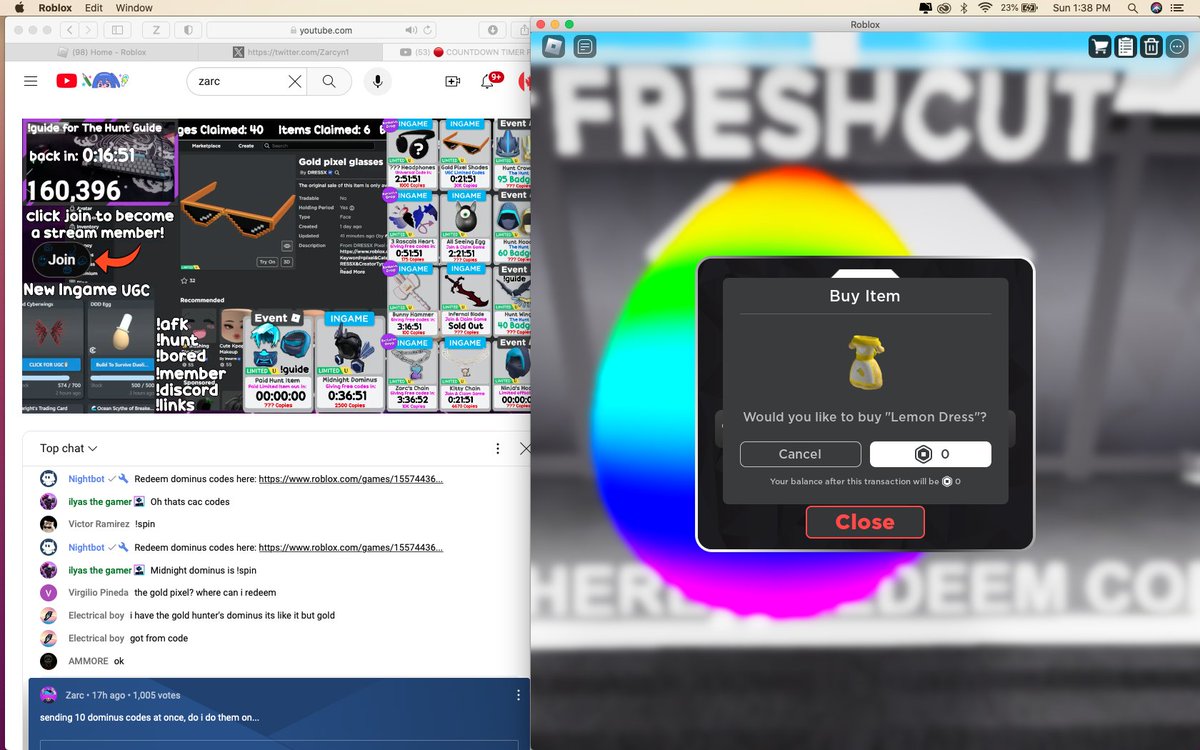The height and width of the screenshot is (750, 1200).
Task: Close the live chat panel
Action: tap(525, 449)
